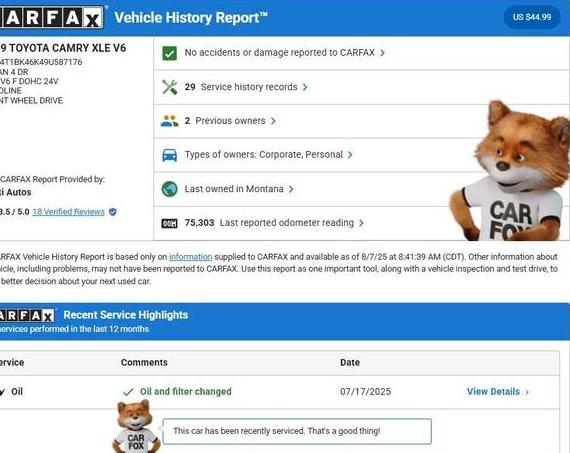The image size is (570, 453).
Task: Click the Comments column header
Action: (x=144, y=362)
